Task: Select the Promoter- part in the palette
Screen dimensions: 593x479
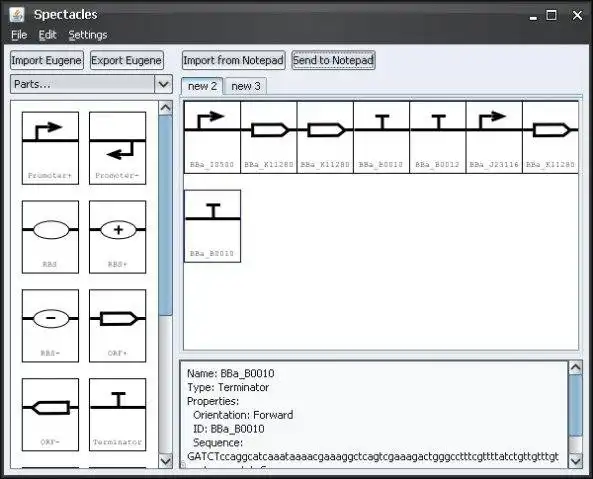Action: pyautogui.click(x=118, y=148)
